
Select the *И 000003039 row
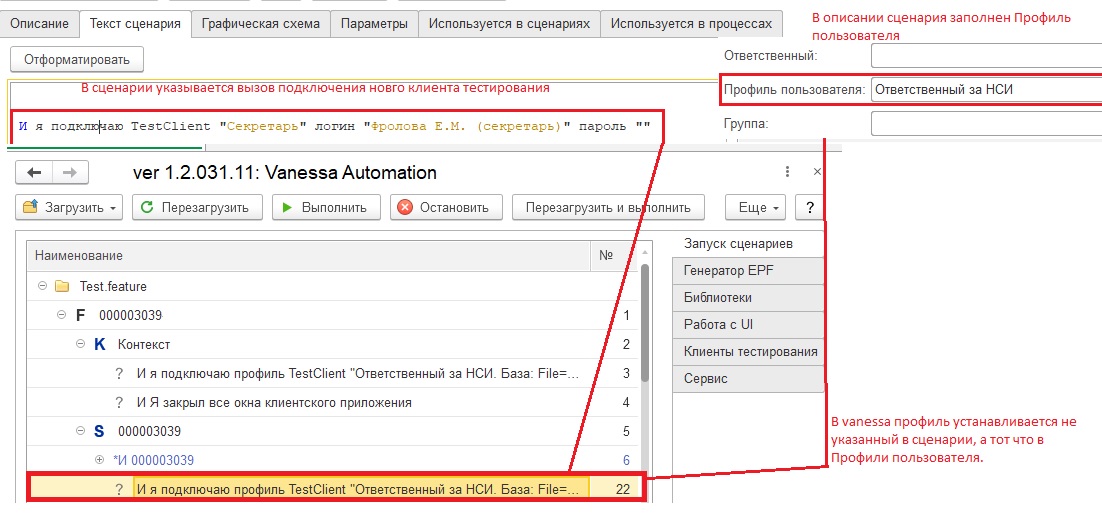pyautogui.click(x=332, y=460)
